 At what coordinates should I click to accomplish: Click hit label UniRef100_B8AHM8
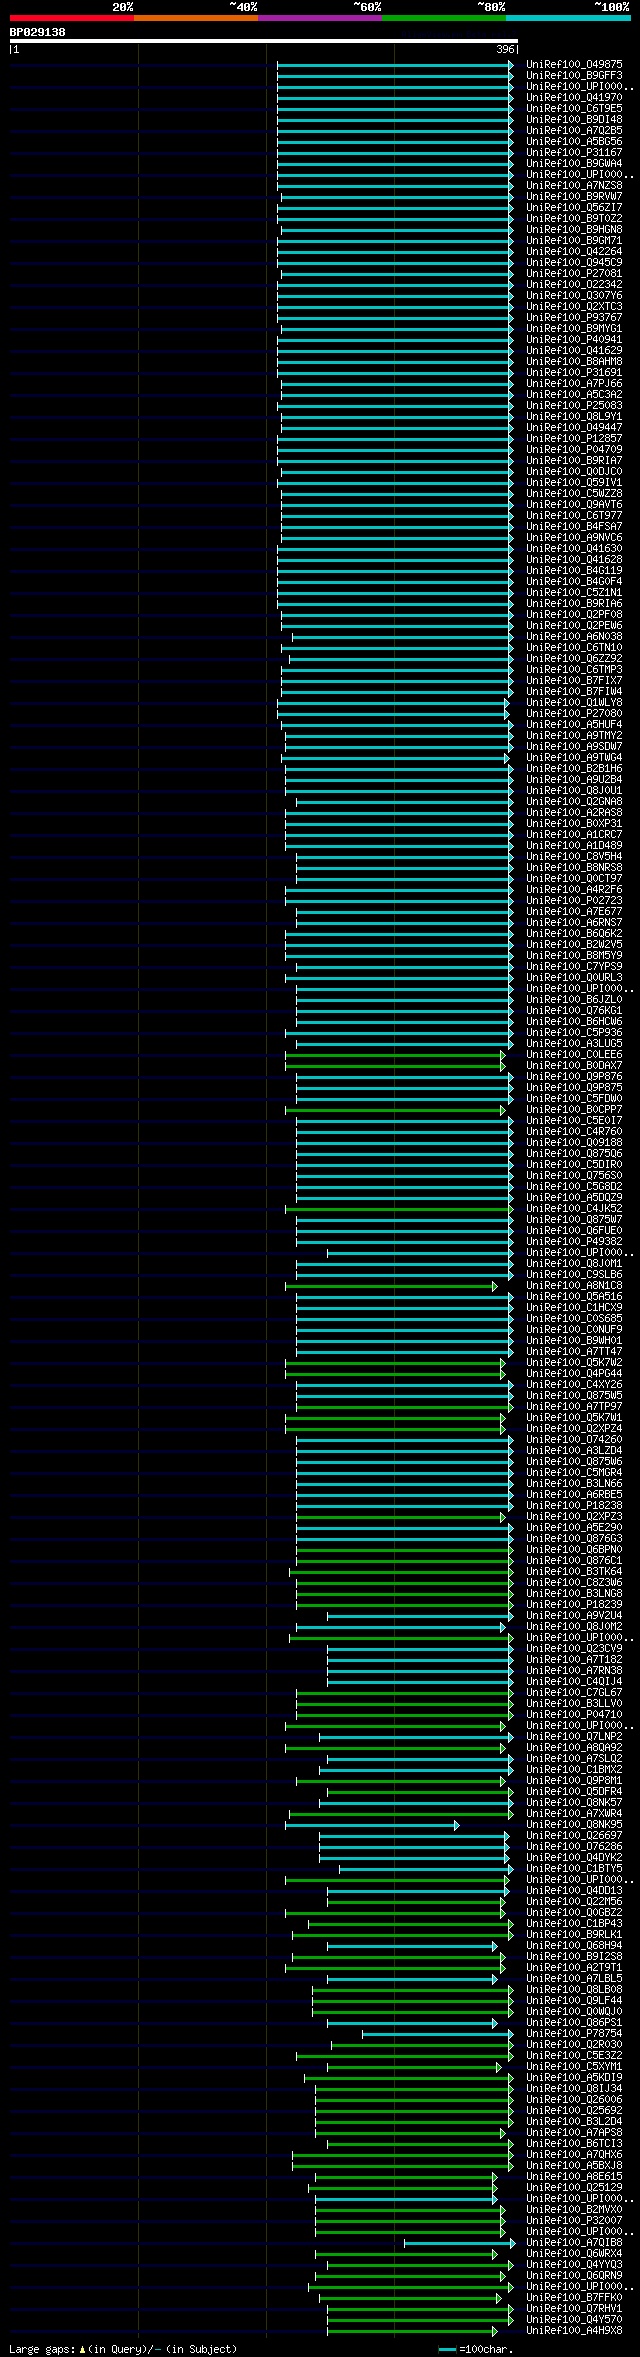(574, 361)
